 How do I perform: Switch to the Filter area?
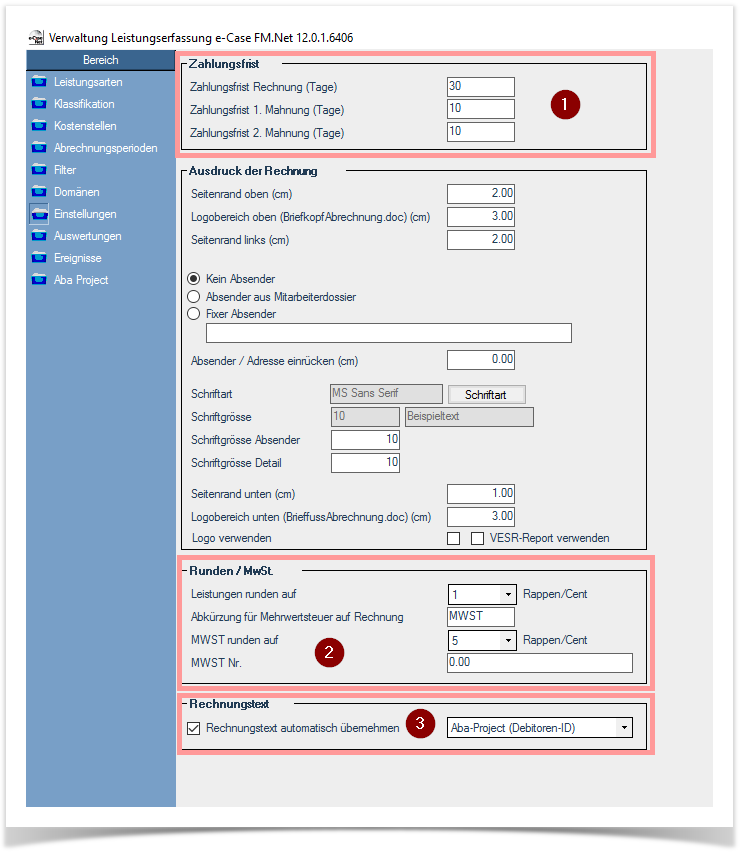[65, 170]
